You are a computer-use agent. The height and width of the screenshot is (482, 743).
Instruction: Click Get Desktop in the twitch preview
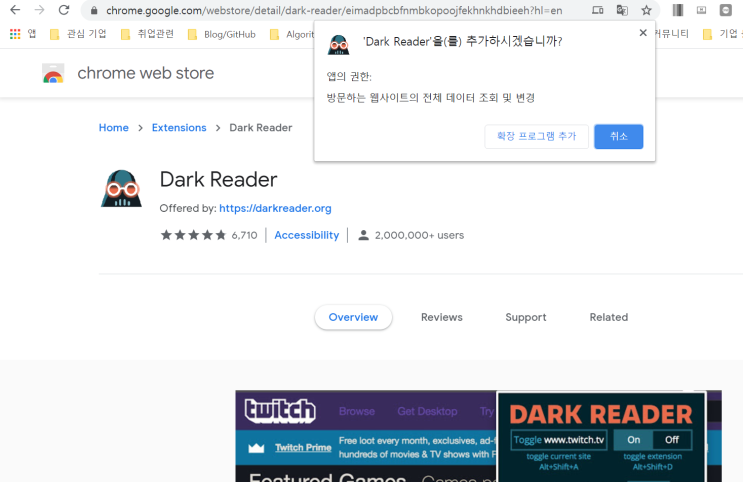click(427, 411)
